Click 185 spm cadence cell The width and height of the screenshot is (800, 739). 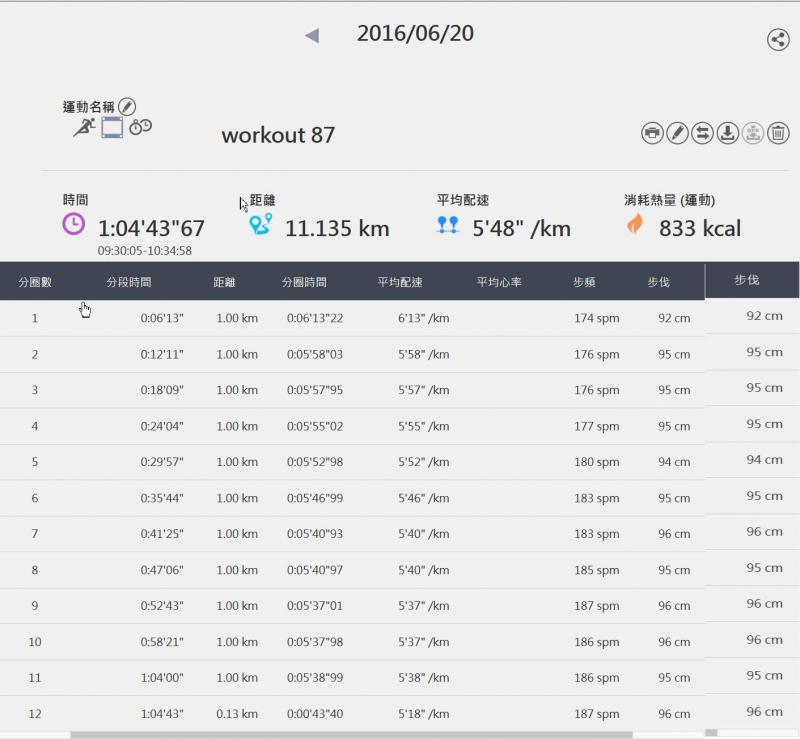[596, 570]
